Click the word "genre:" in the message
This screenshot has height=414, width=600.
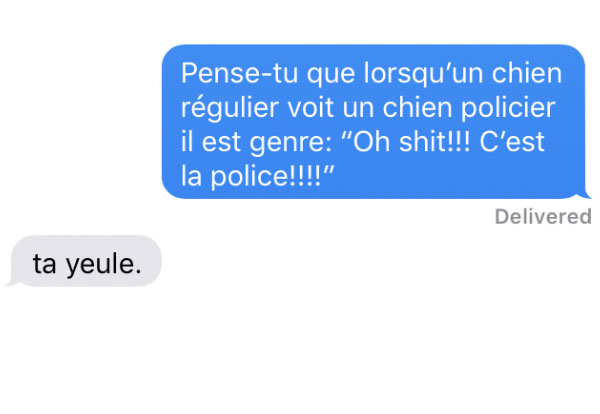pos(290,143)
